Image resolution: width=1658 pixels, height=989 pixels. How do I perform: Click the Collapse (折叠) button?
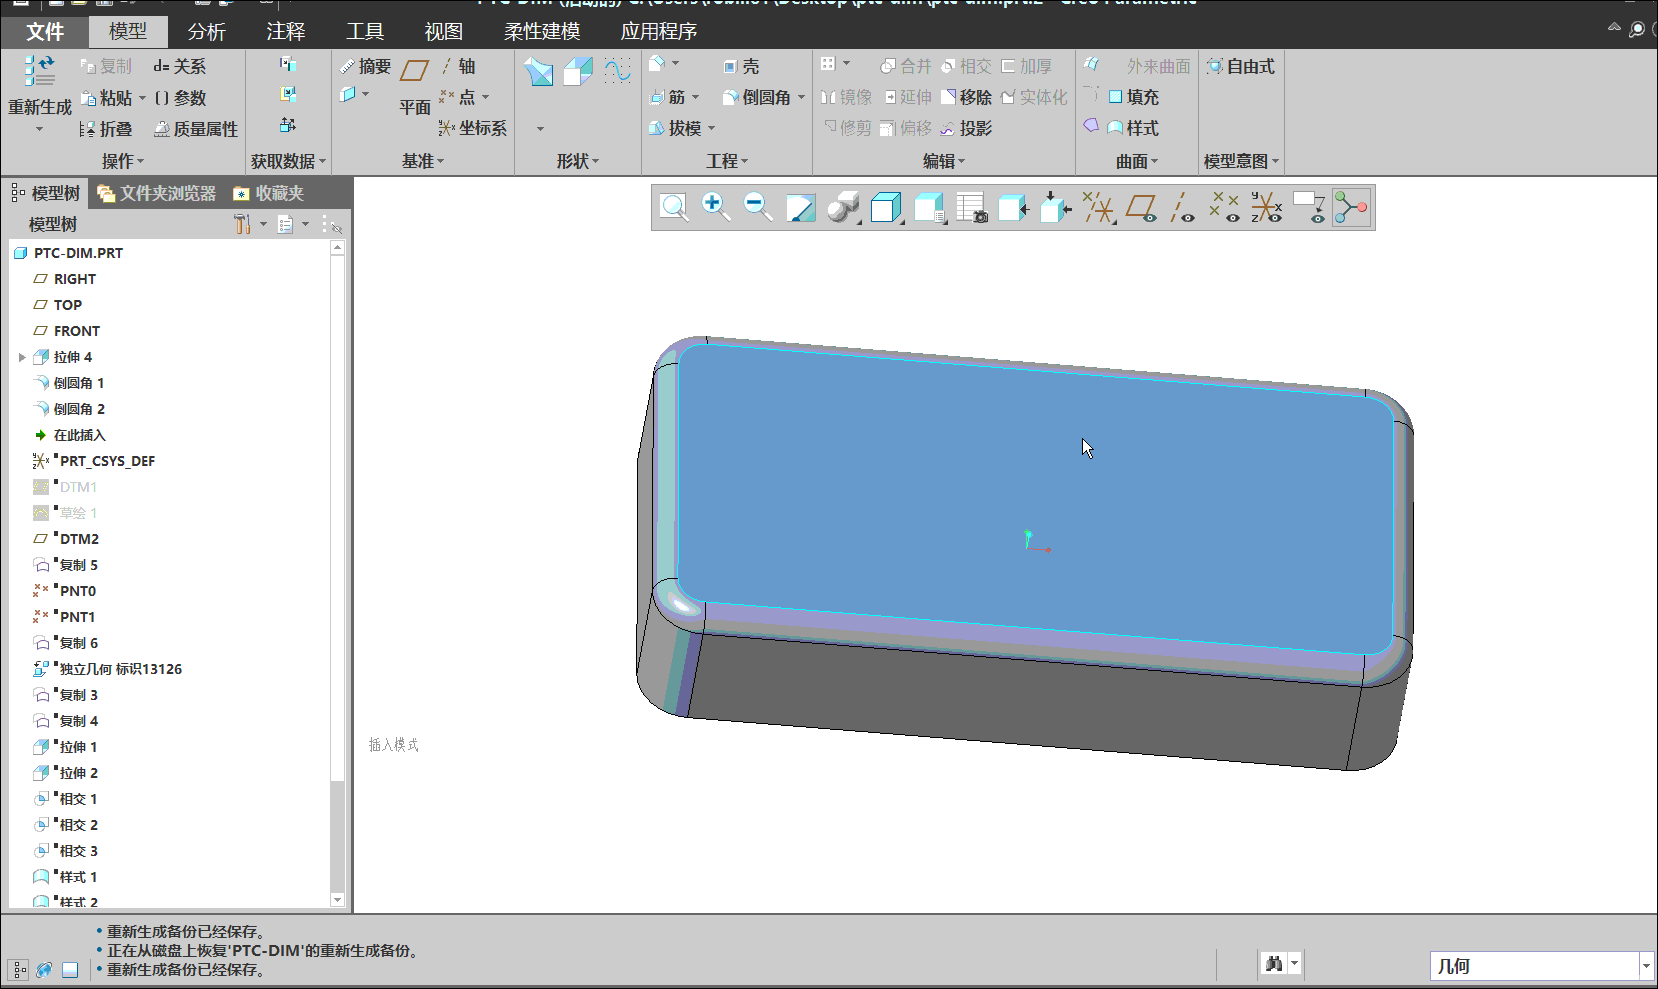pos(106,129)
